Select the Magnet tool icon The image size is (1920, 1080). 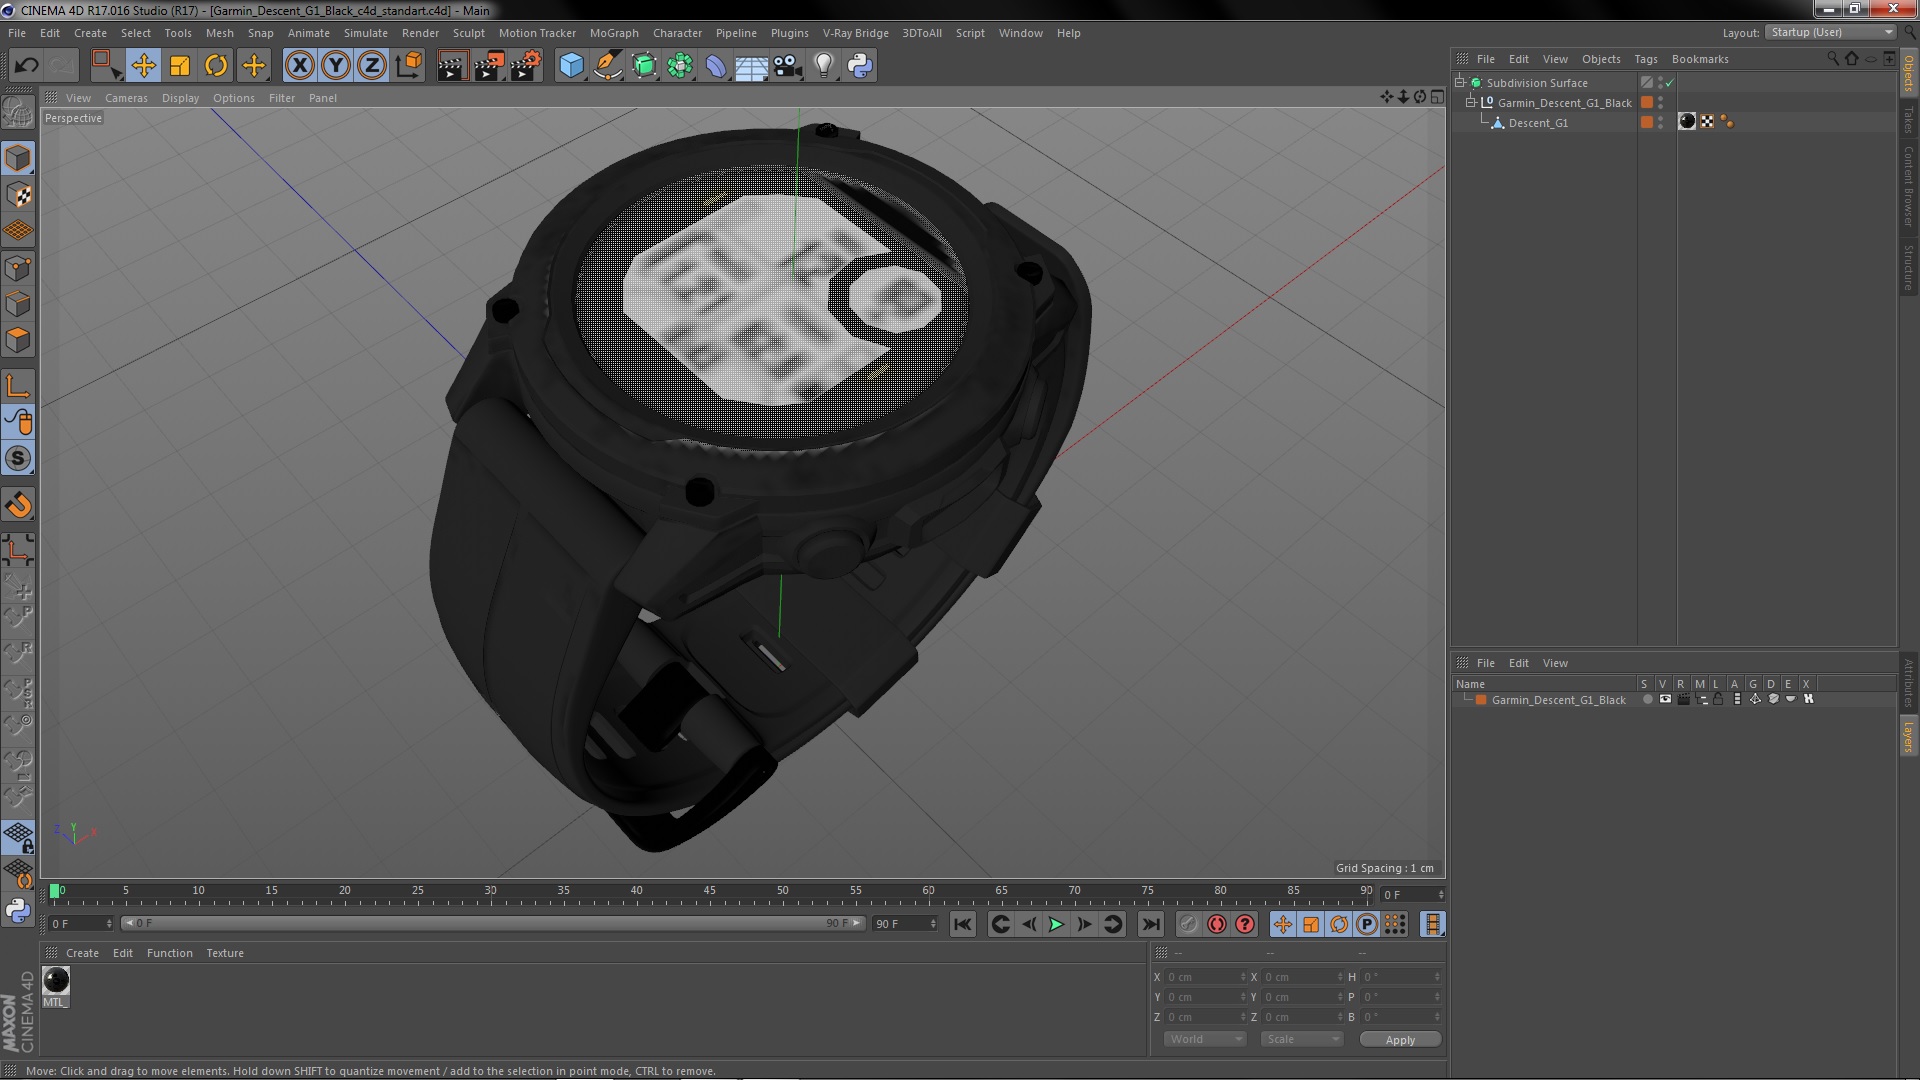[x=18, y=505]
